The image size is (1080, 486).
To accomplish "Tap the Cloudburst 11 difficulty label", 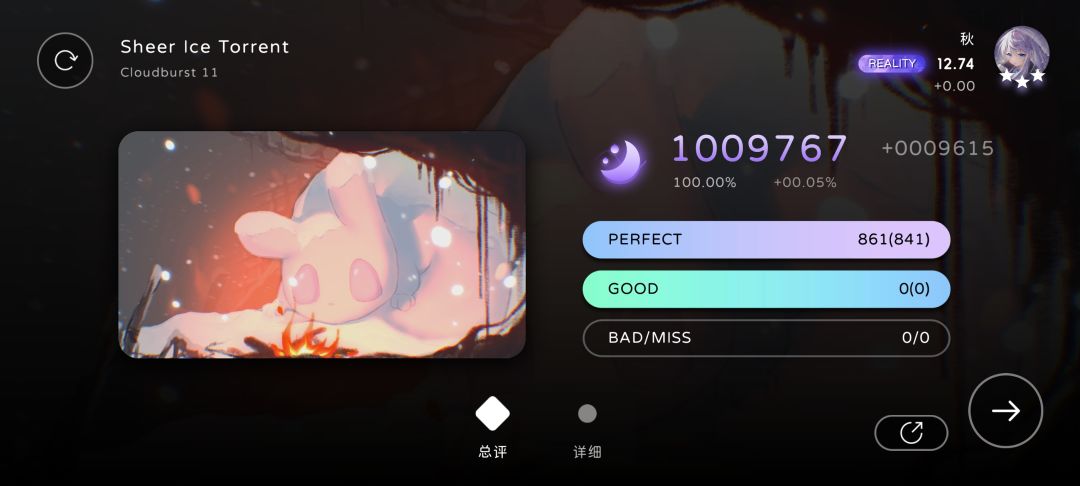I will [169, 72].
